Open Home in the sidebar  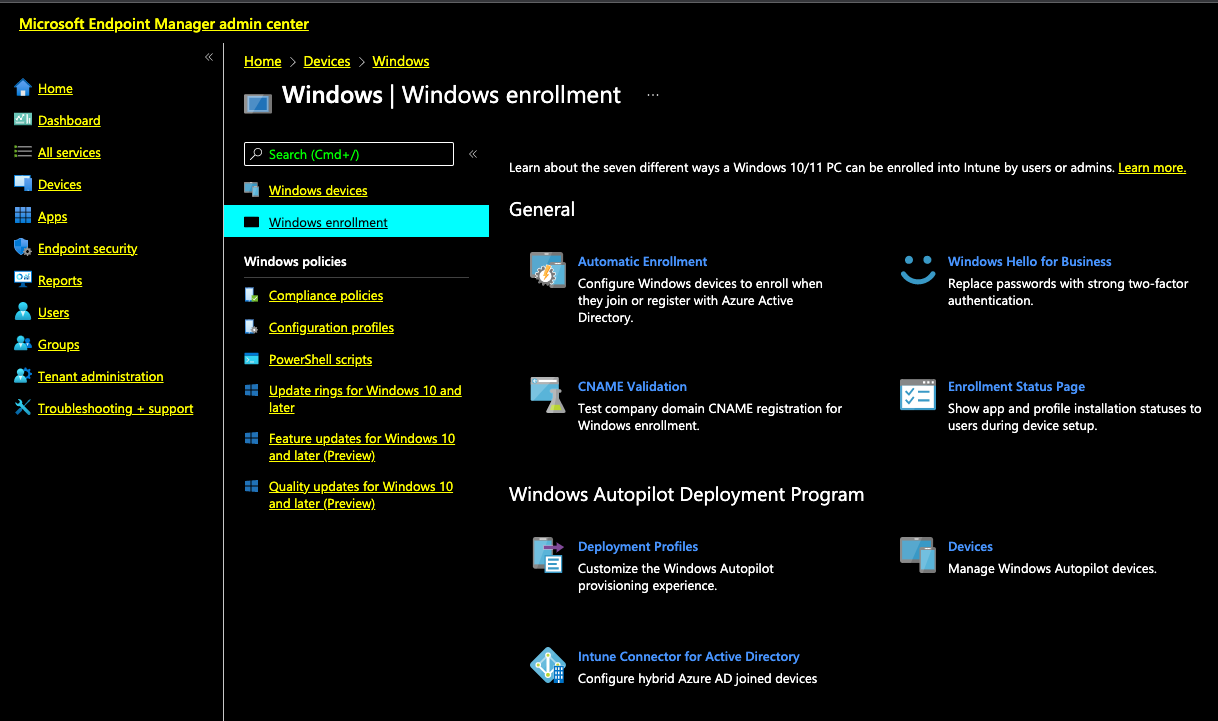(x=55, y=88)
